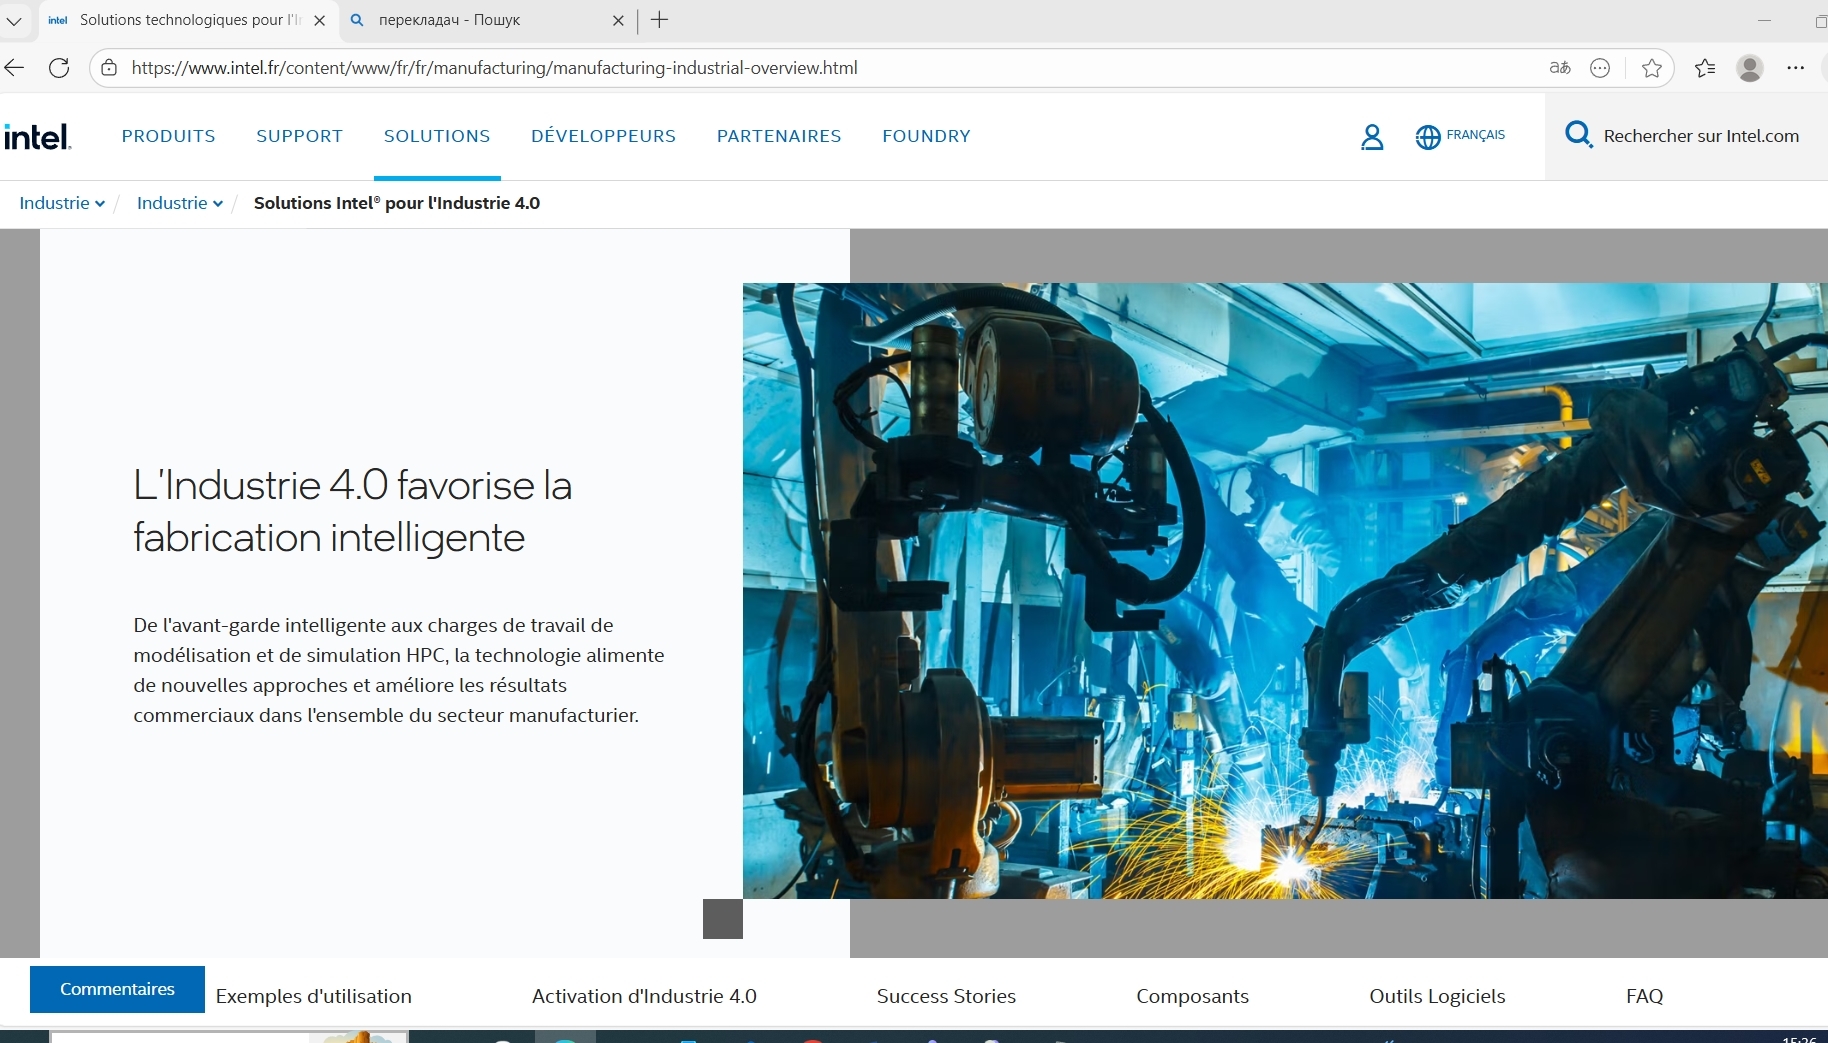Open the DÉVELOPPEURS menu
1828x1043 pixels.
click(604, 136)
